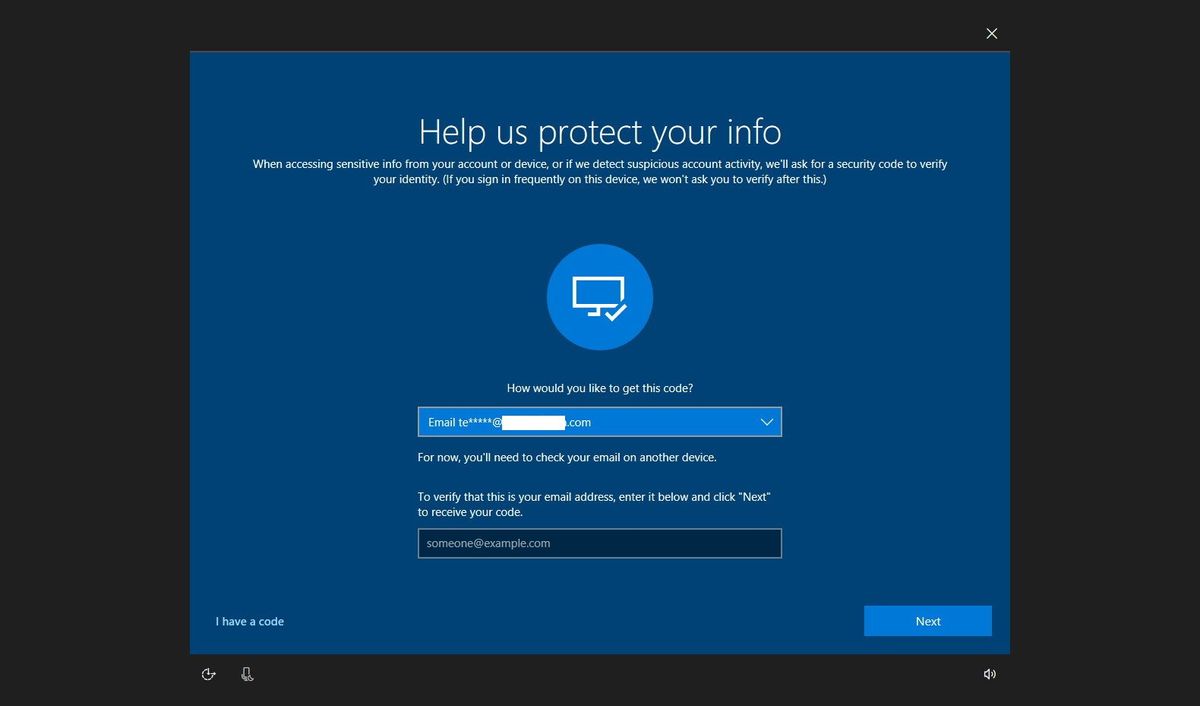Open the 'I have a code' link
Screen dimensions: 1200x706
249,621
